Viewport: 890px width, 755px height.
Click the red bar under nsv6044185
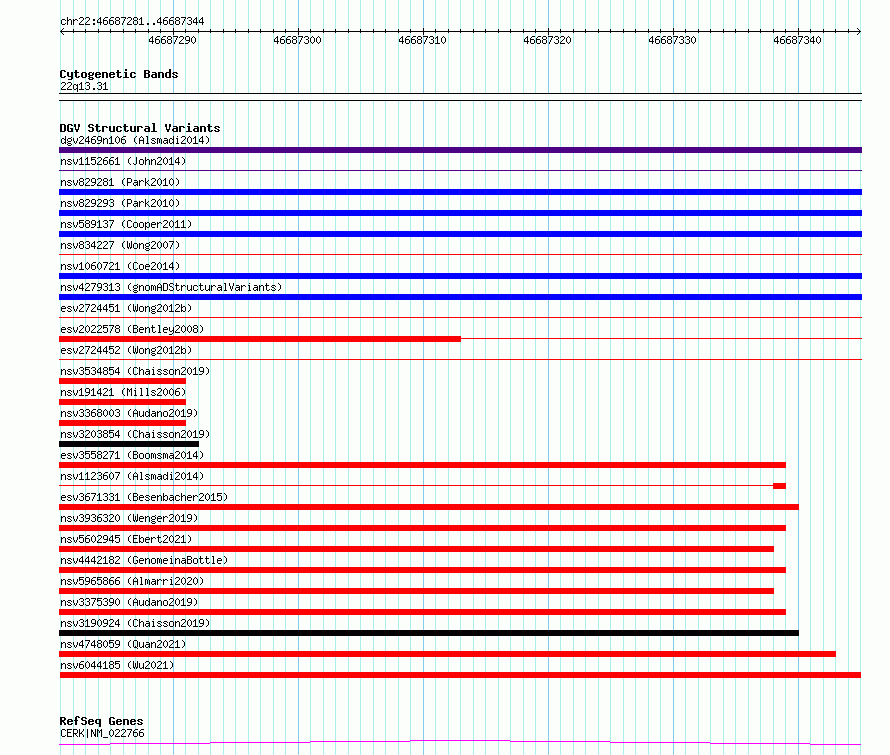click(x=460, y=675)
